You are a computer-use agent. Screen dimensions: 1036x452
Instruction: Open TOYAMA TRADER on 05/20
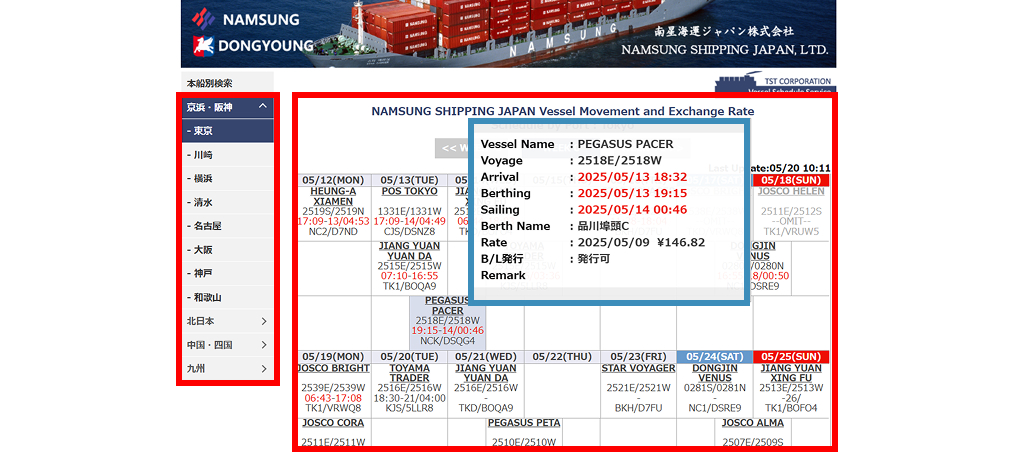pos(410,373)
